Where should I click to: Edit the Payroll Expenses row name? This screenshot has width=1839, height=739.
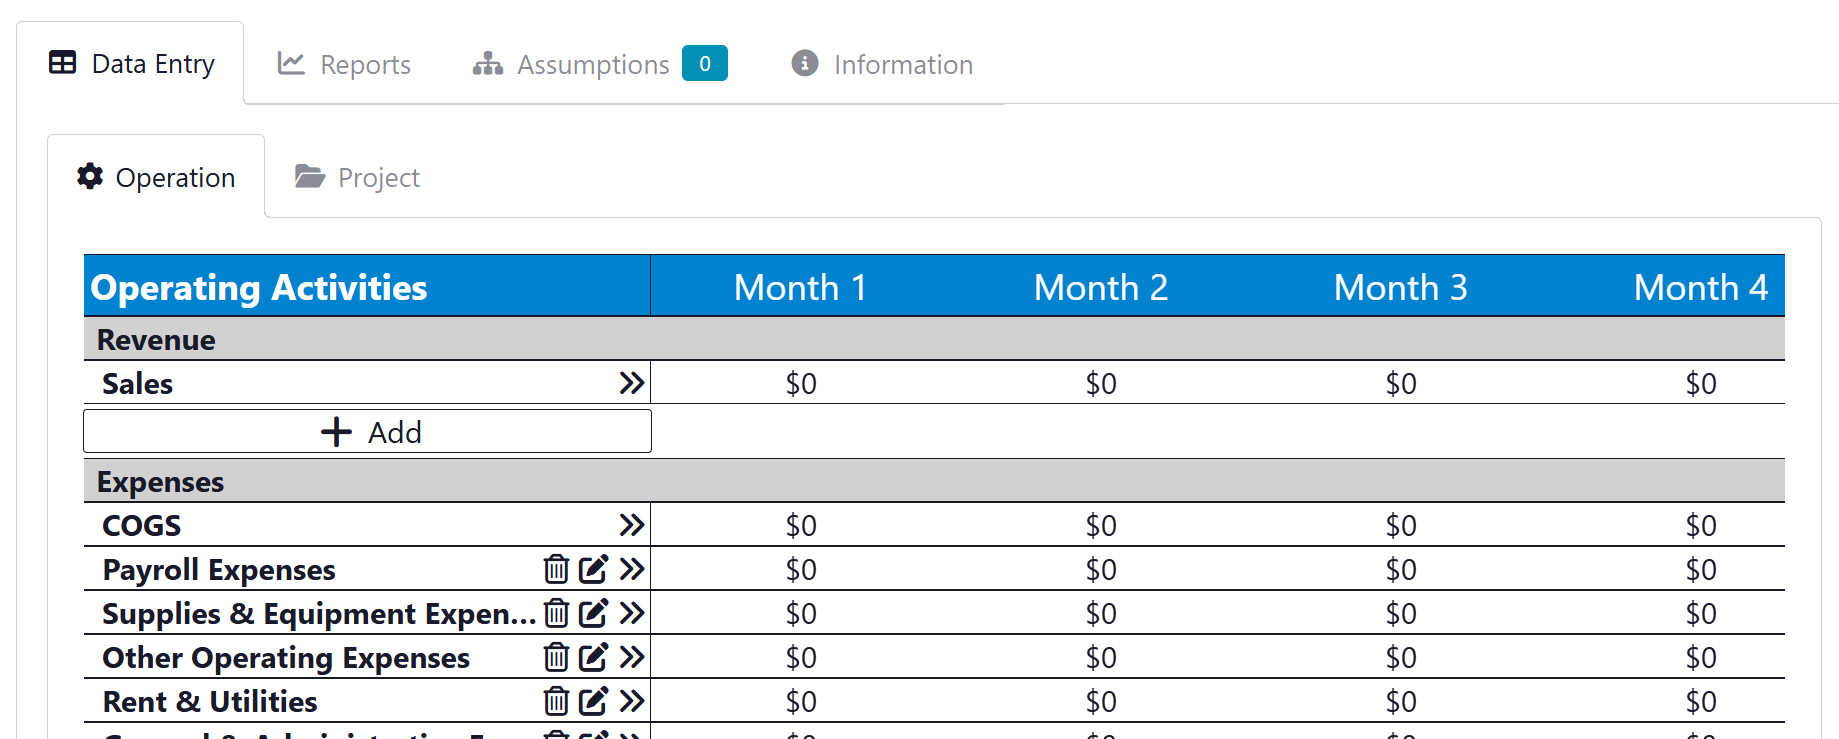[x=593, y=569]
